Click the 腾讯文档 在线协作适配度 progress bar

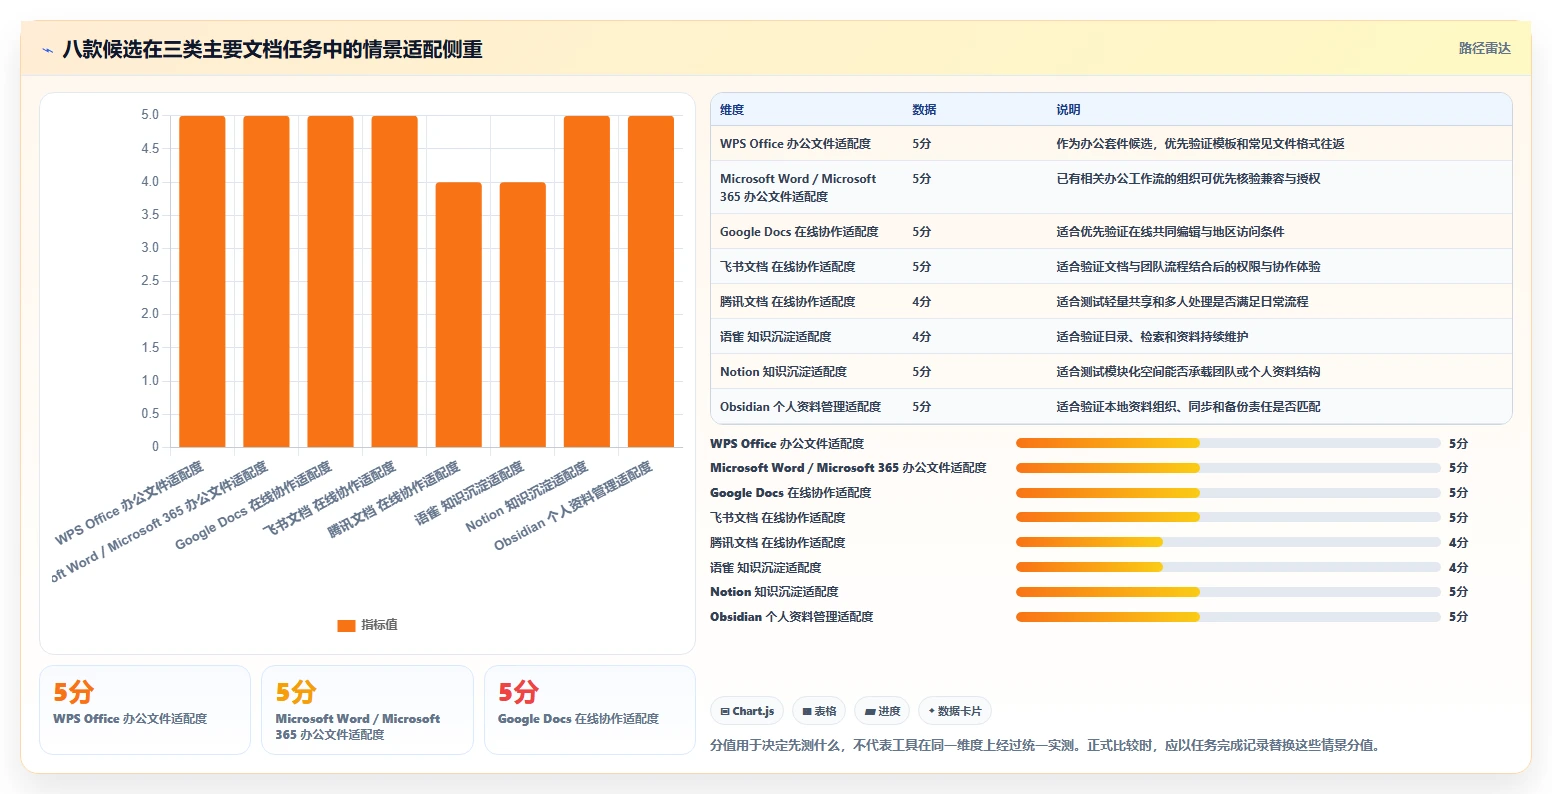(x=1228, y=542)
